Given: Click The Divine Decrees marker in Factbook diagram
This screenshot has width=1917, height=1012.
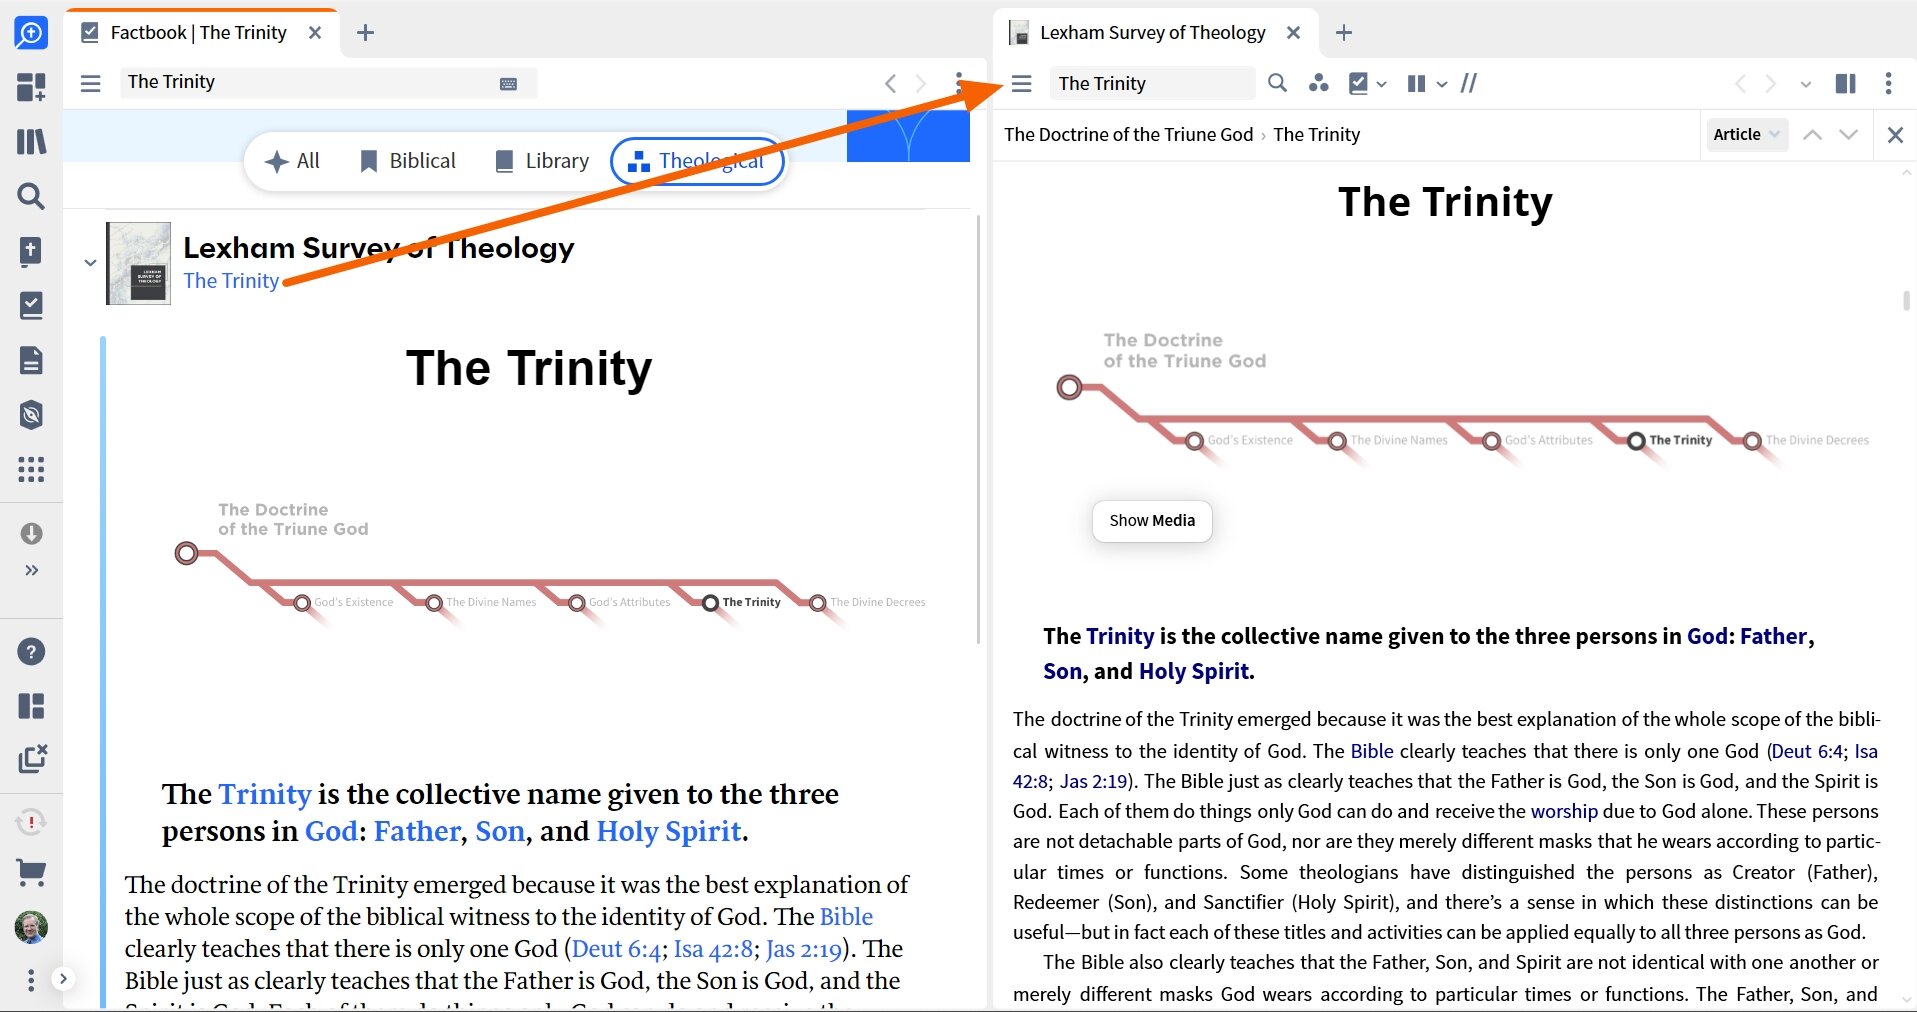Looking at the screenshot, I should click(x=818, y=603).
